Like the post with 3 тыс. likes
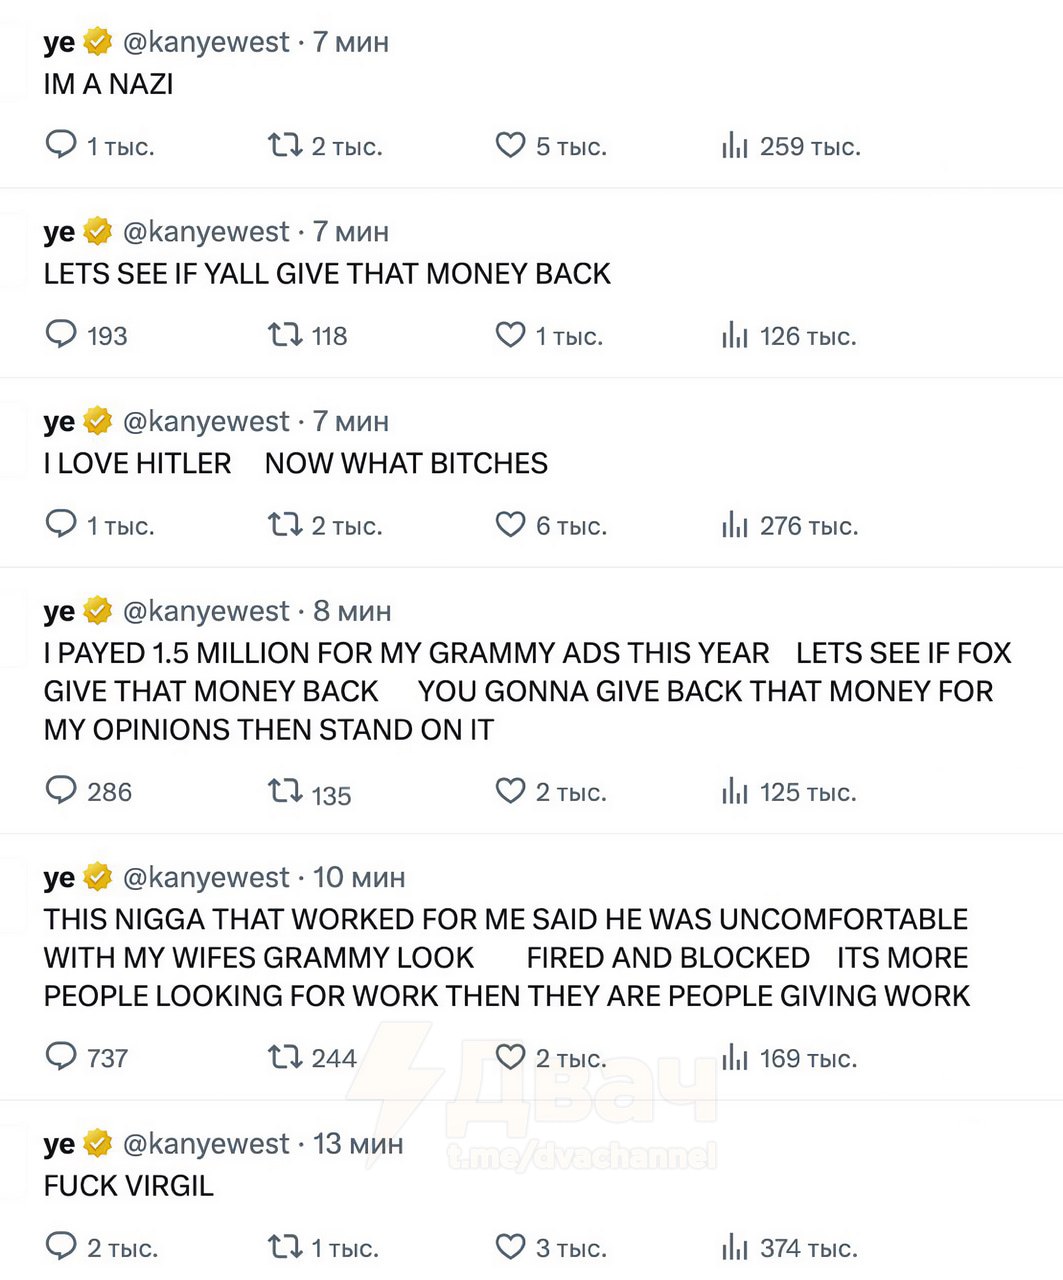The height and width of the screenshot is (1280, 1063). tap(510, 1246)
